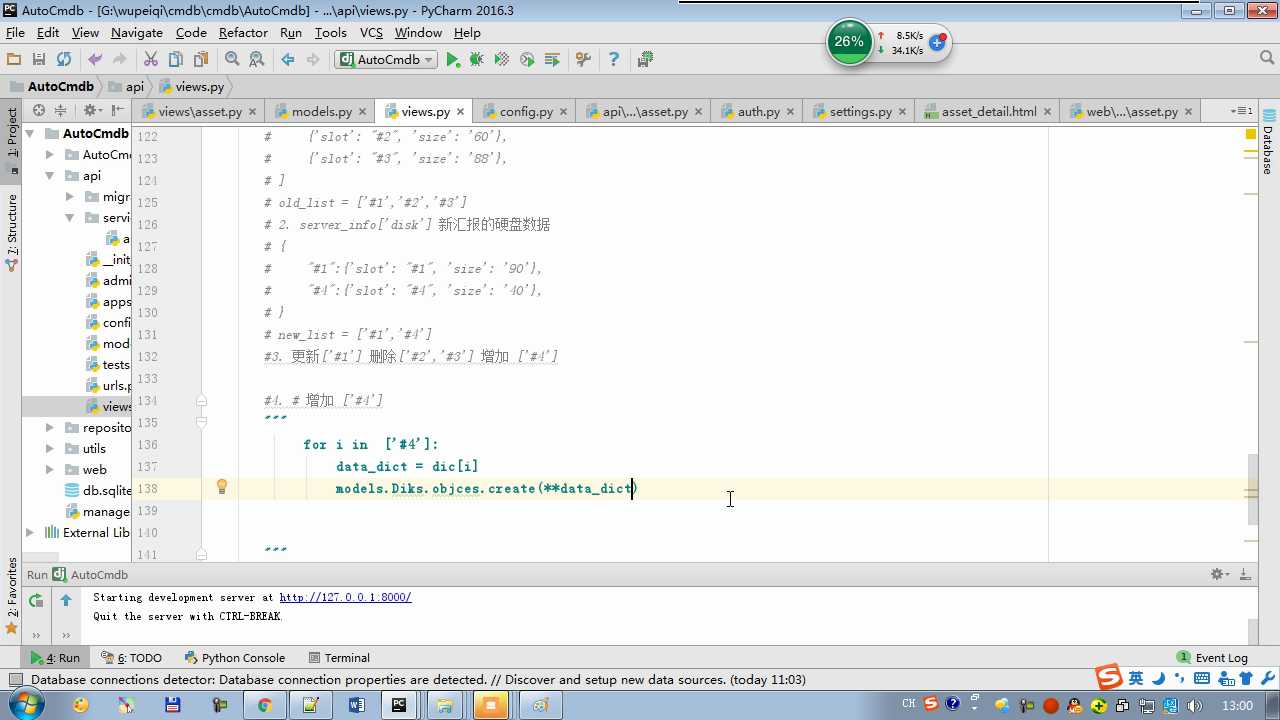The width and height of the screenshot is (1280, 720).
Task: Start the debugger with bug icon
Action: point(477,60)
